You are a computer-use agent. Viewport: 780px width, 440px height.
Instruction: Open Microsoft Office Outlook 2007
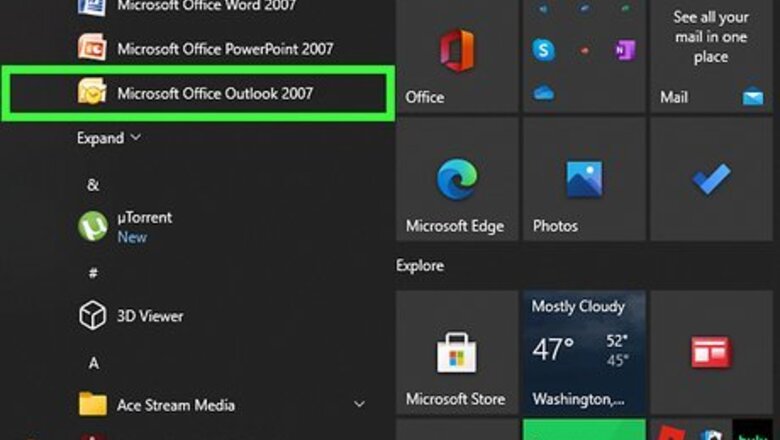214,94
